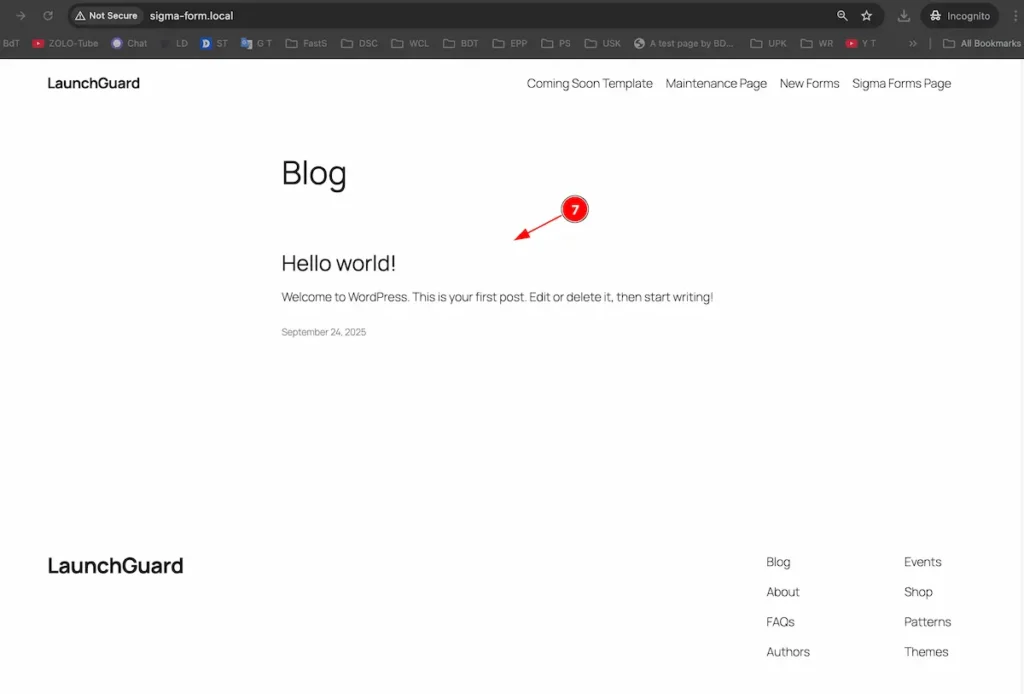Click the Incognito profile button
The width and height of the screenshot is (1024, 694).
960,16
